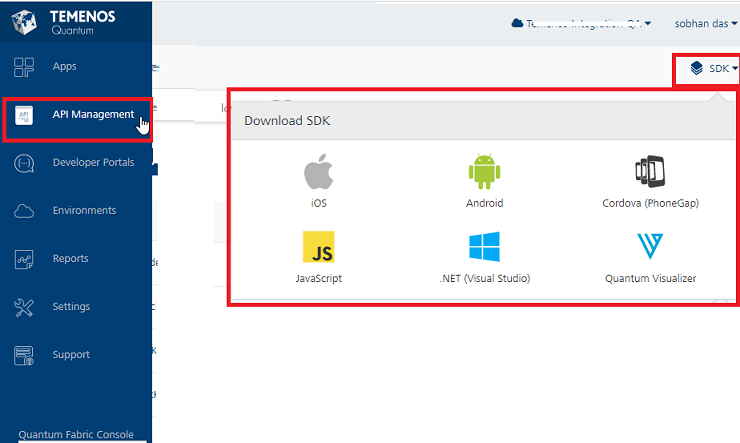Click the Support ticket icon
Viewport: 740px width, 443px height.
tap(24, 356)
